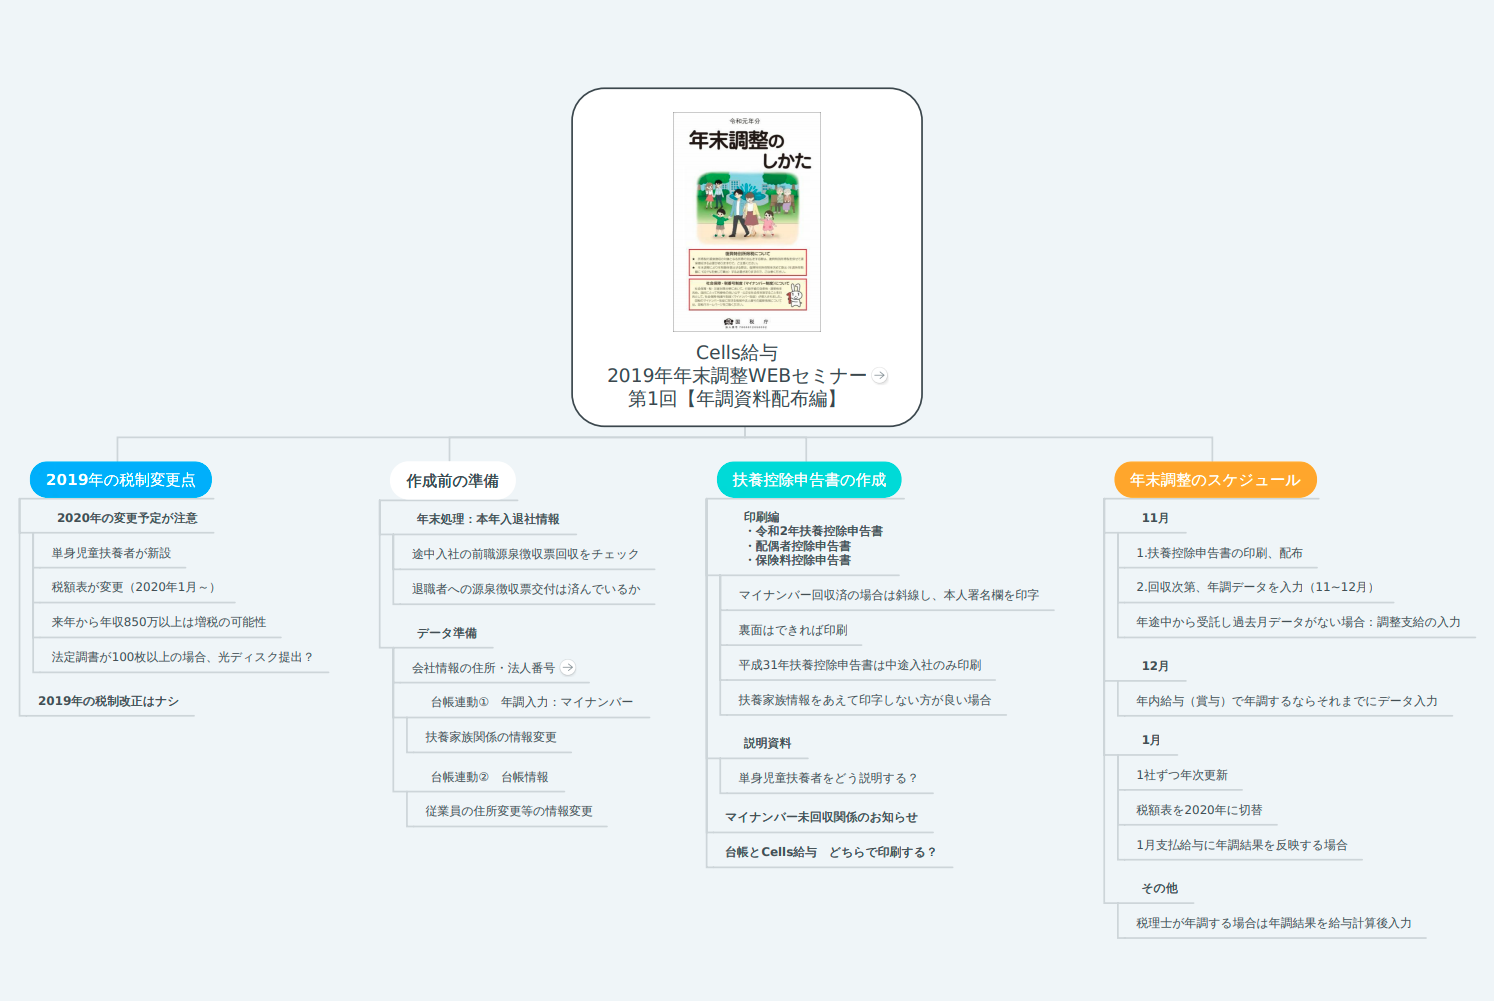Viewport: 1494px width, 1001px height.
Task: Select 1社ずつ年次更新 node
Action: (1182, 775)
